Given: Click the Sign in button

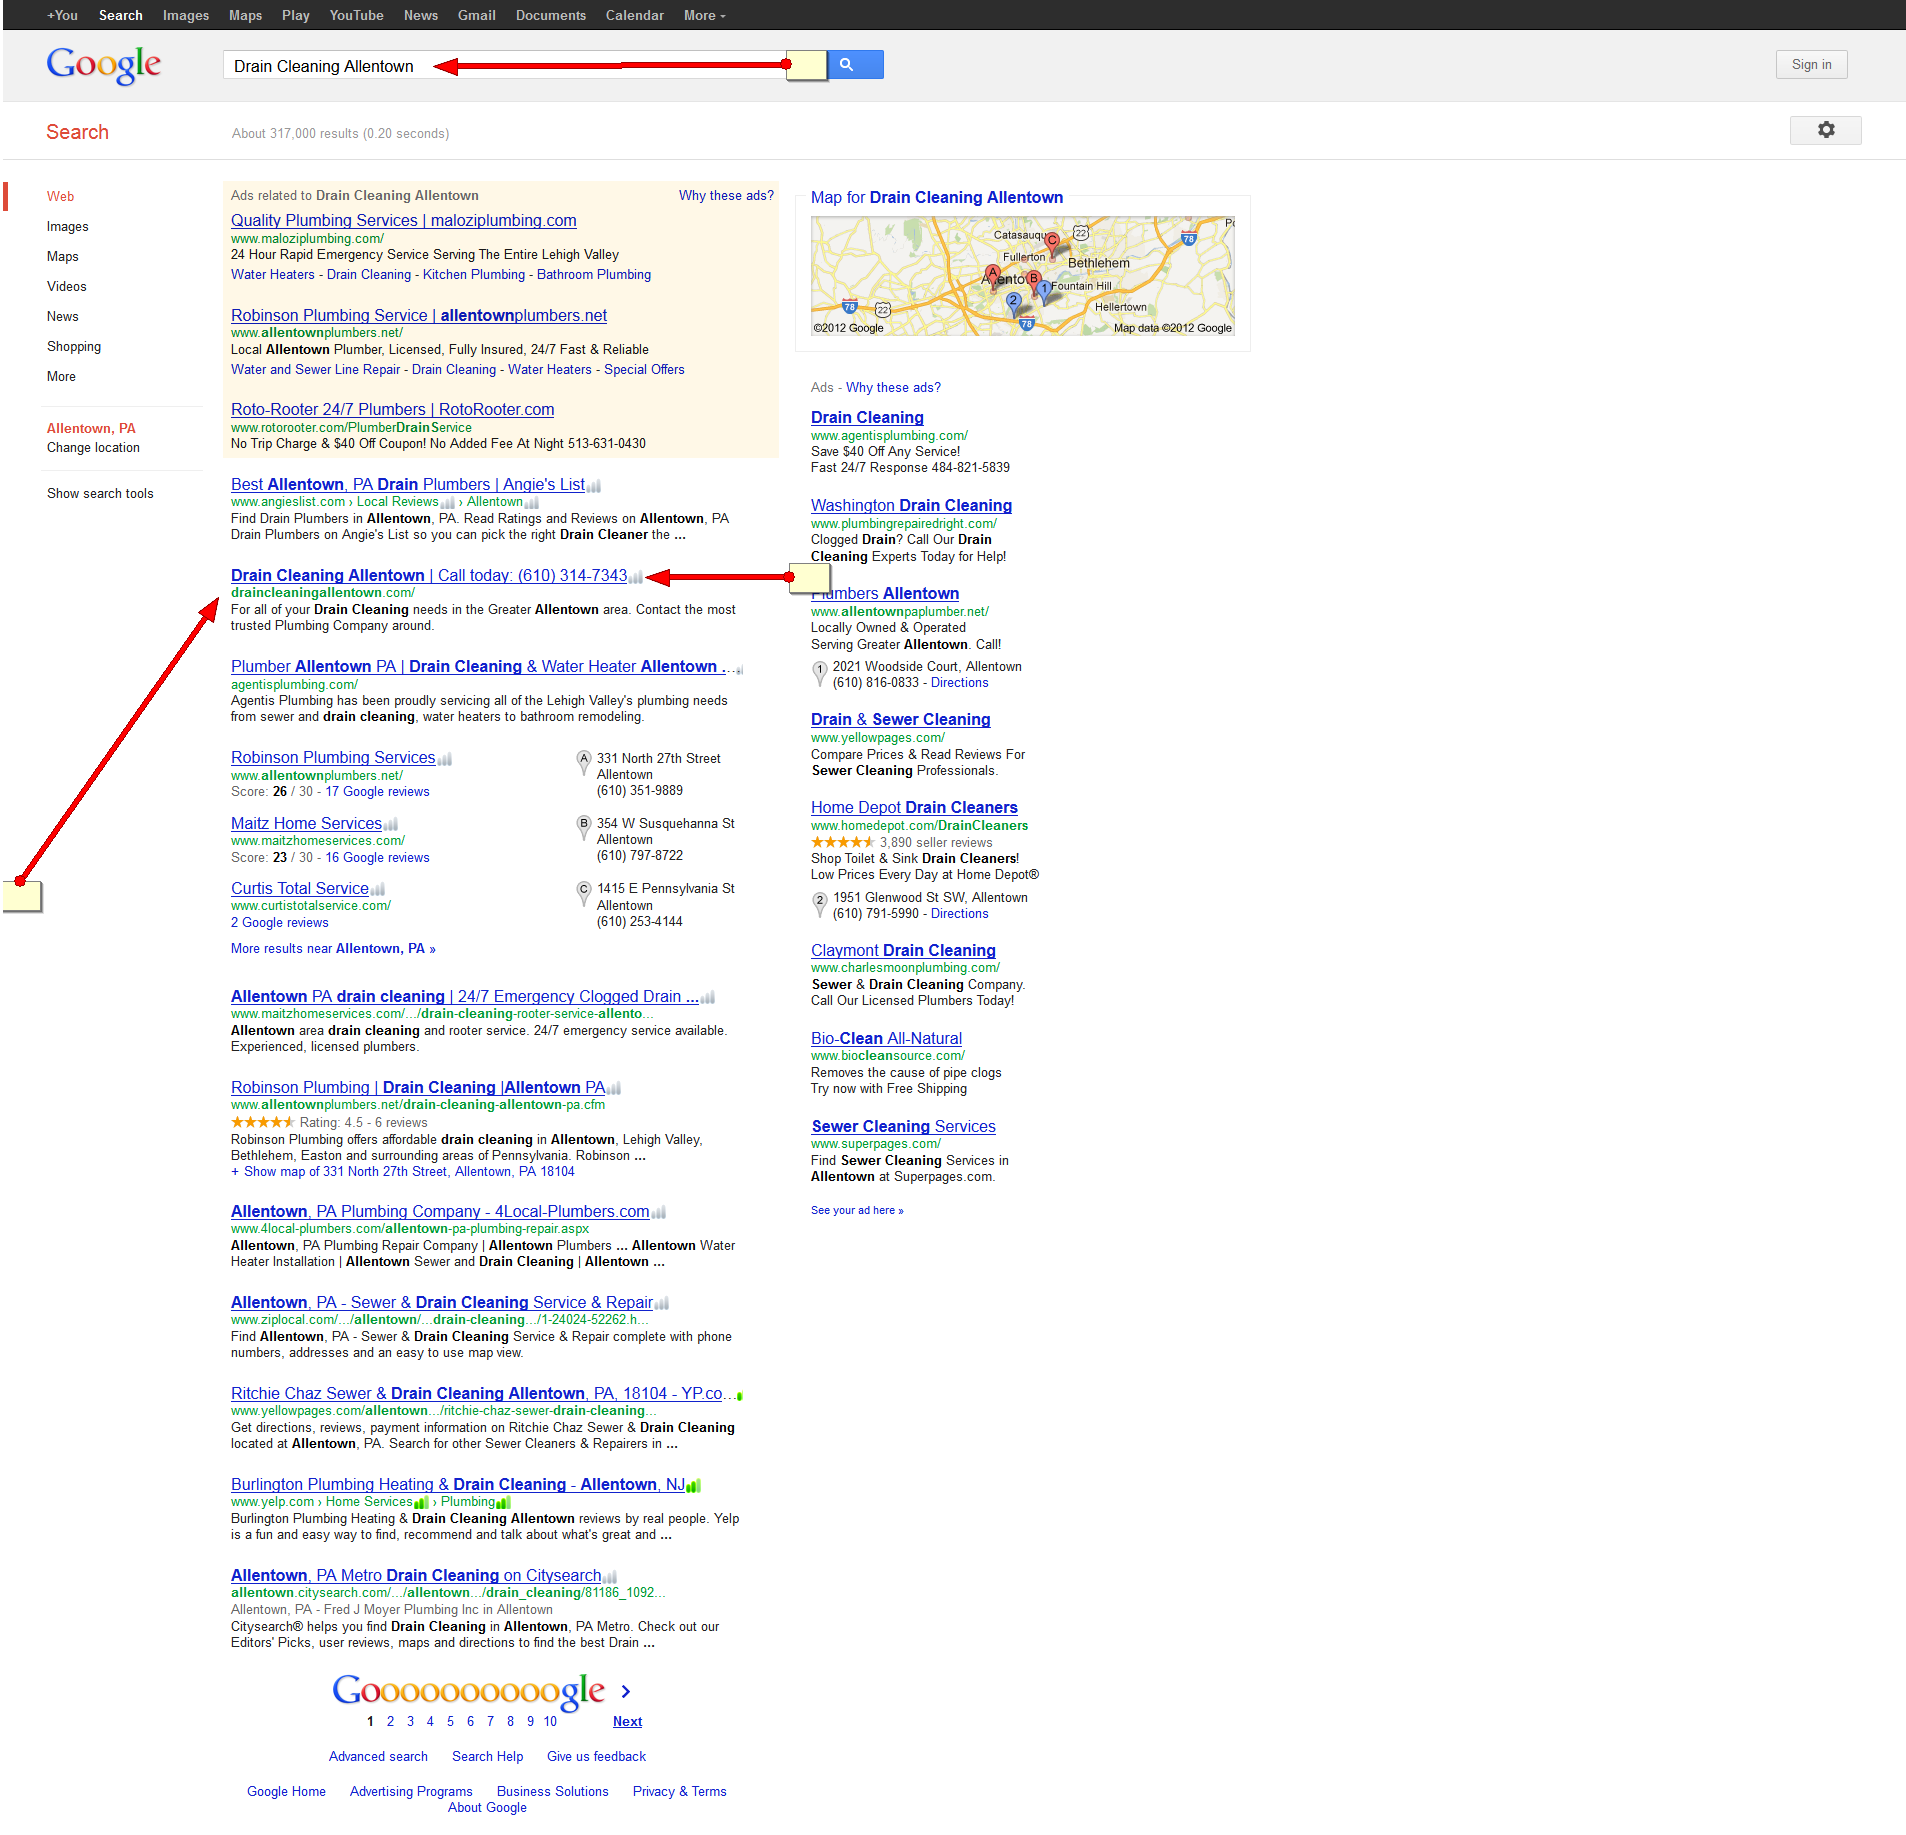Looking at the screenshot, I should click(x=1812, y=65).
